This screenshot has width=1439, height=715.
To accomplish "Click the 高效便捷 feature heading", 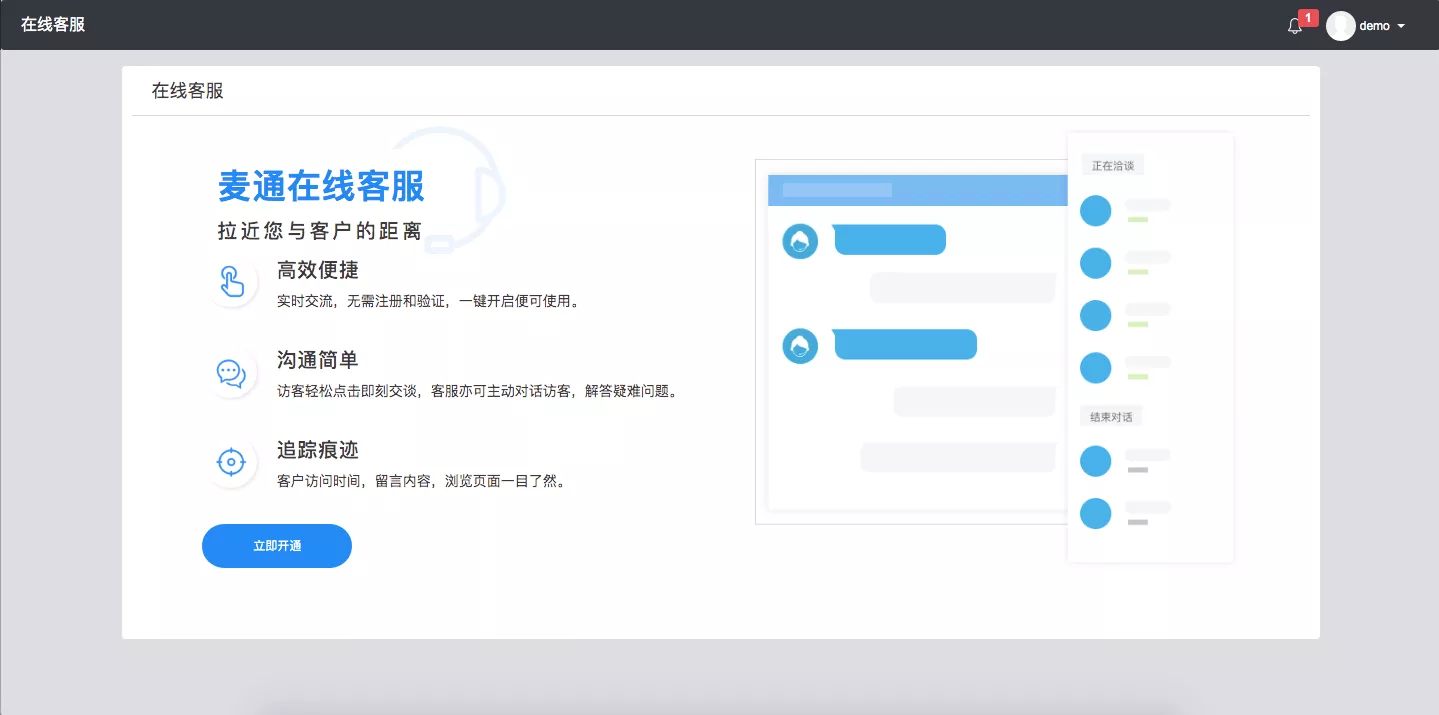I will pos(318,270).
